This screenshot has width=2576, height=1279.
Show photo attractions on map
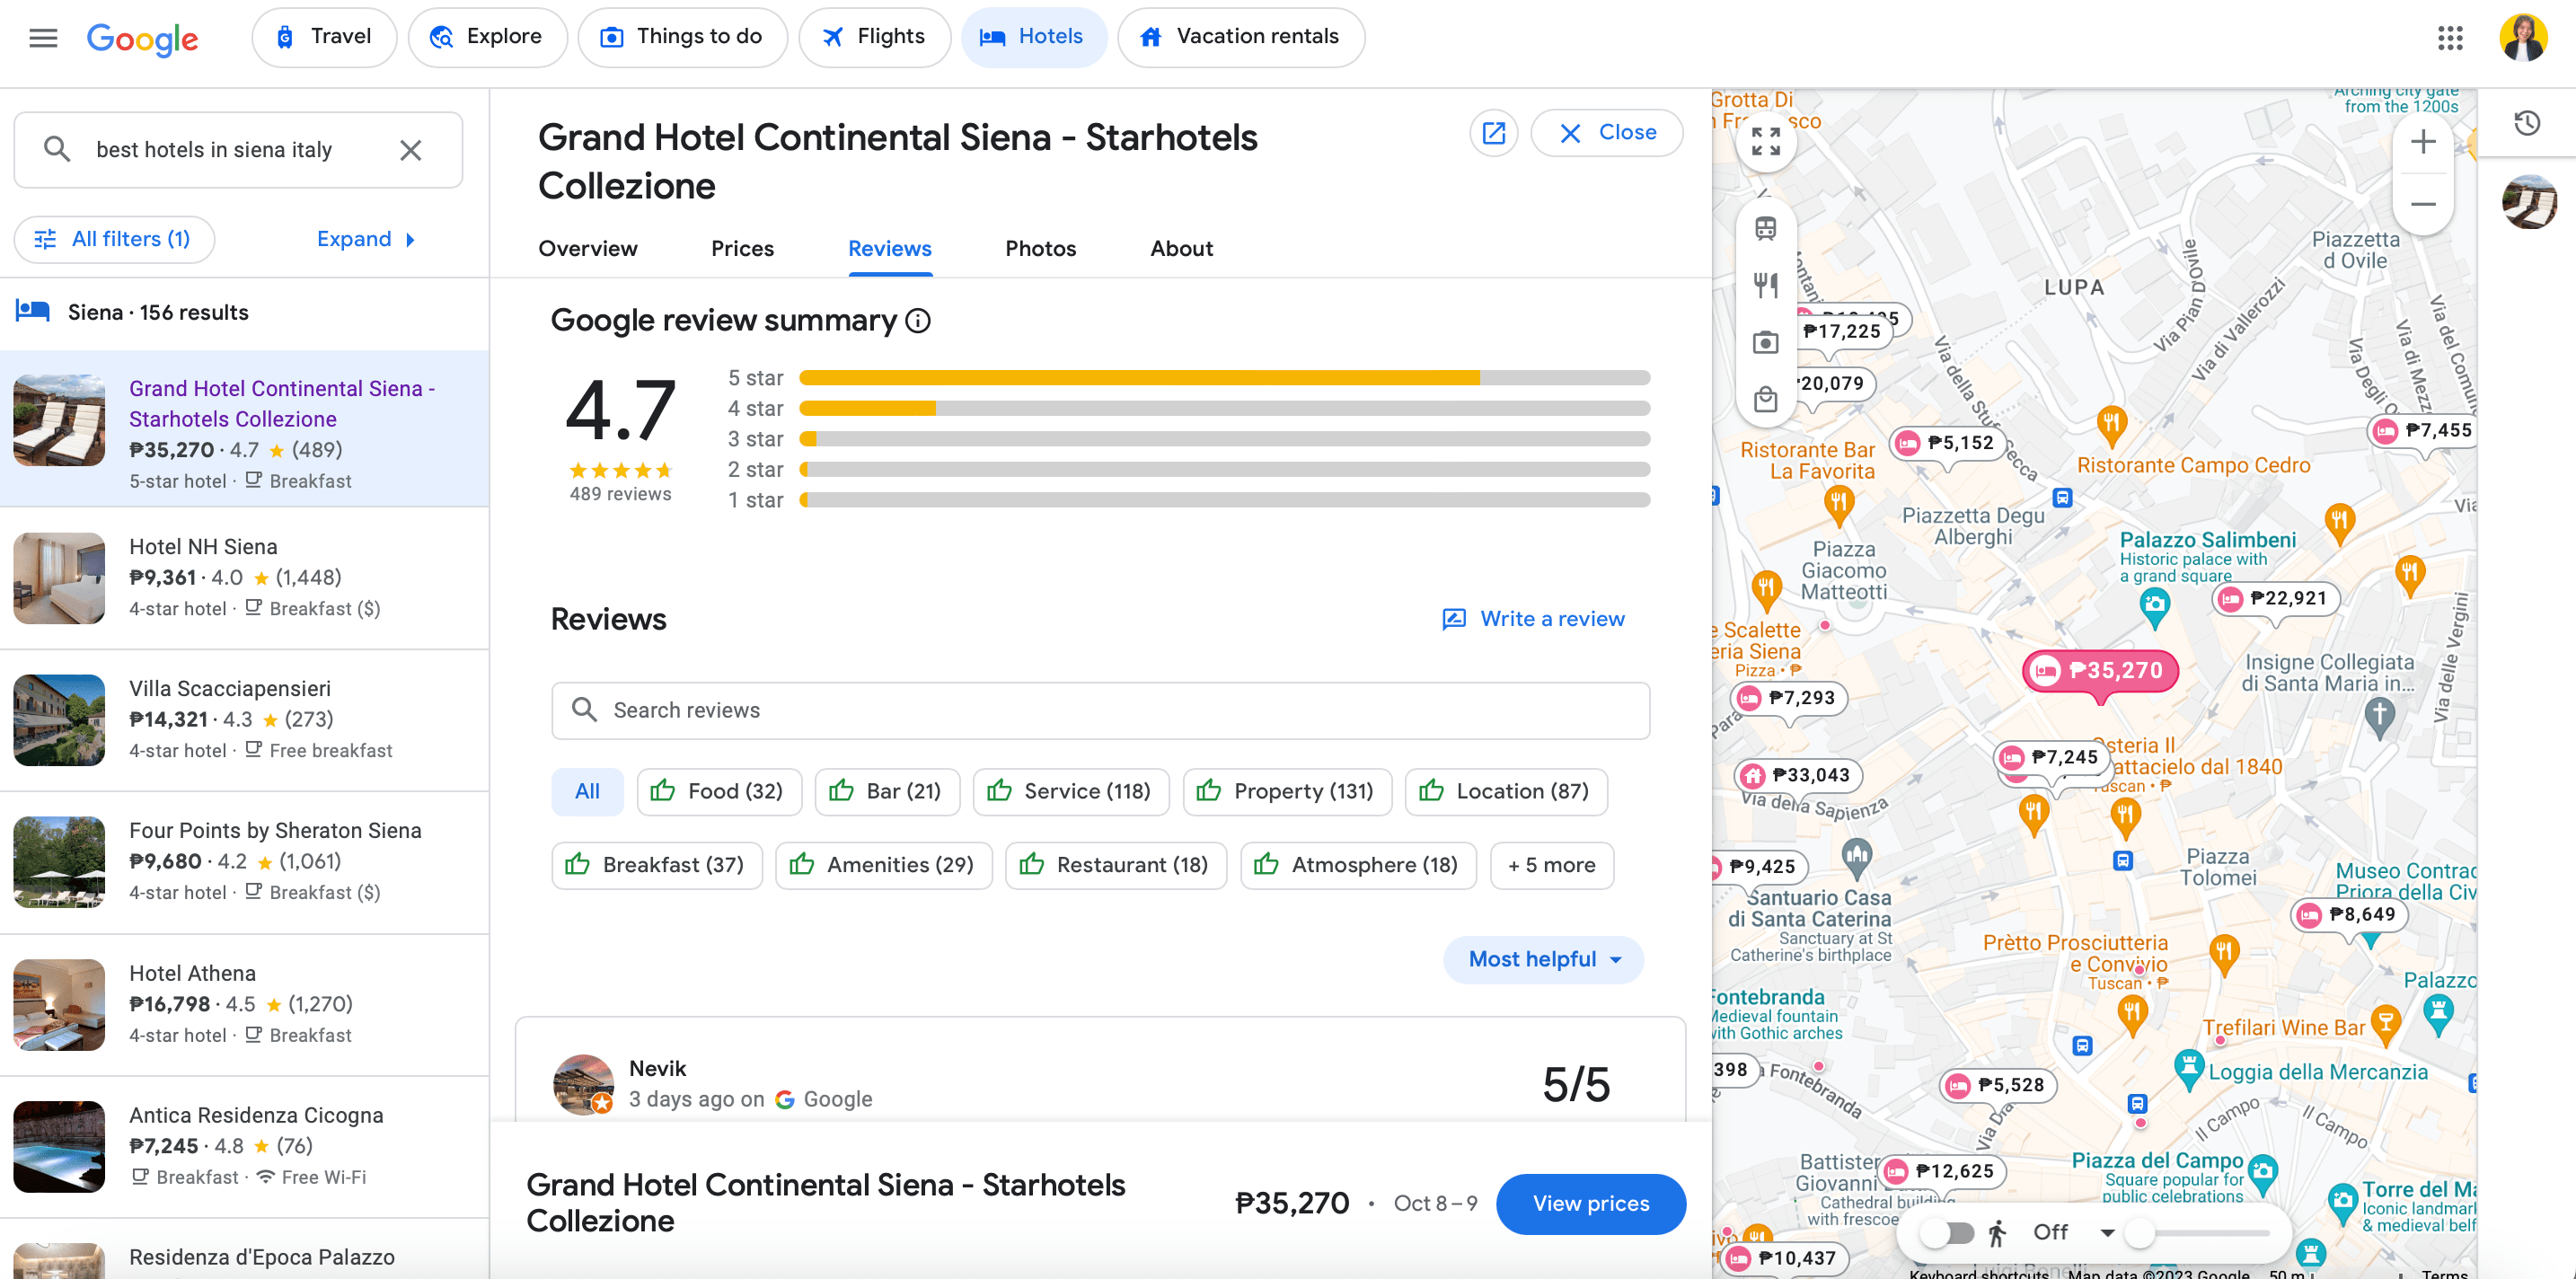[1765, 343]
